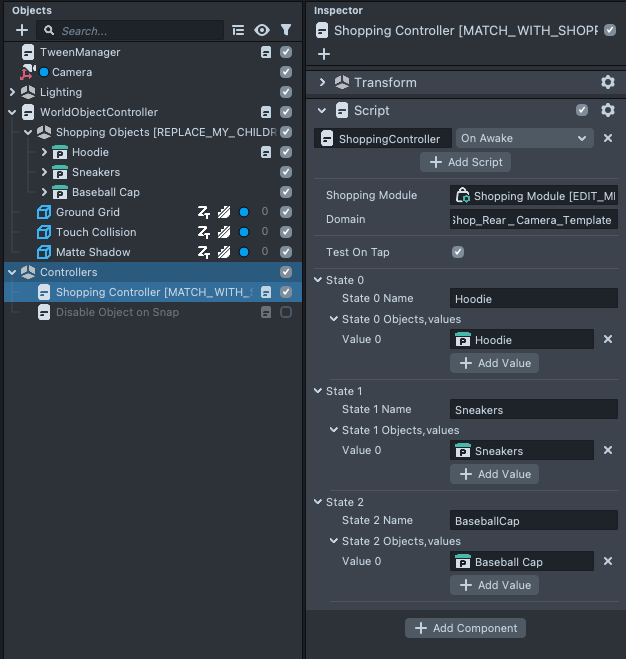Click the hierarchy list view icon beside search
The image size is (626, 659).
pyautogui.click(x=238, y=31)
